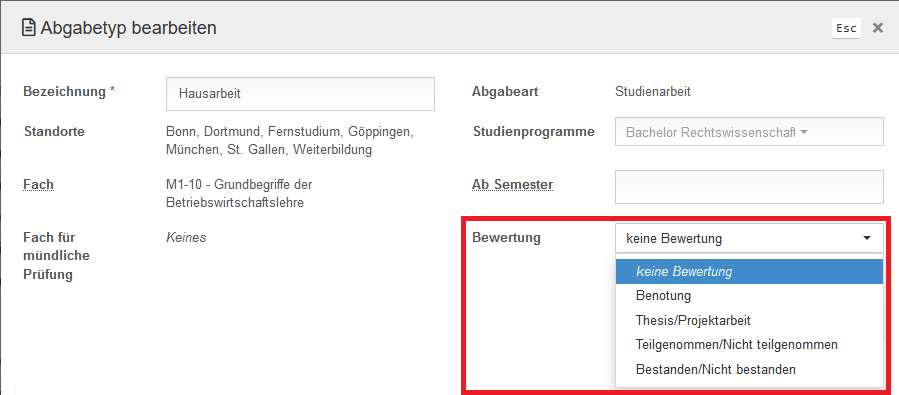Open the Studienprogramme dropdown

click(749, 132)
